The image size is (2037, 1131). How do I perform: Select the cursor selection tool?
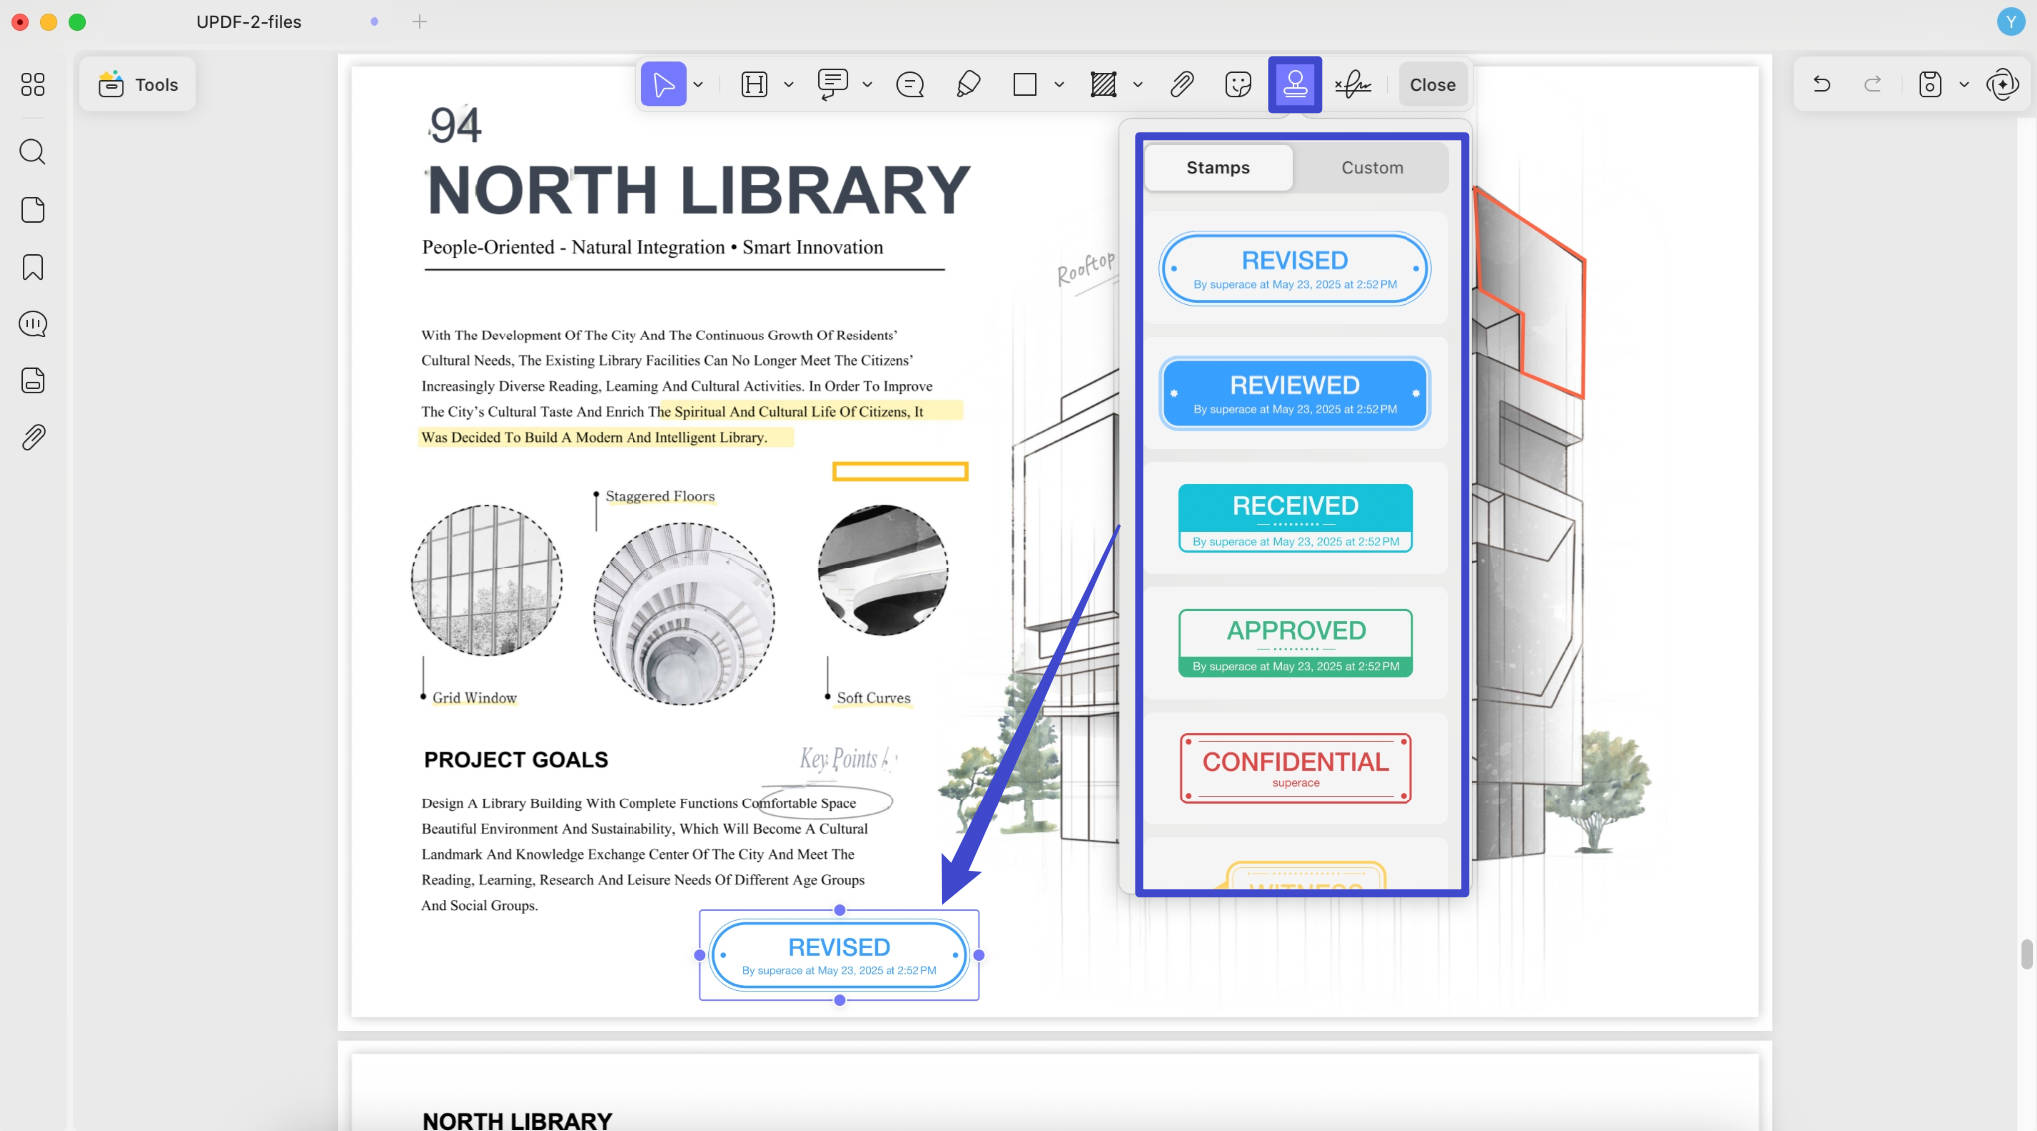click(x=663, y=85)
